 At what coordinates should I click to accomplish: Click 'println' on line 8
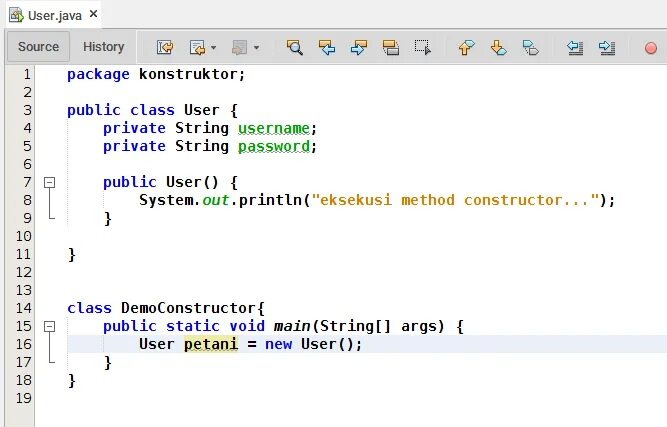[270, 200]
